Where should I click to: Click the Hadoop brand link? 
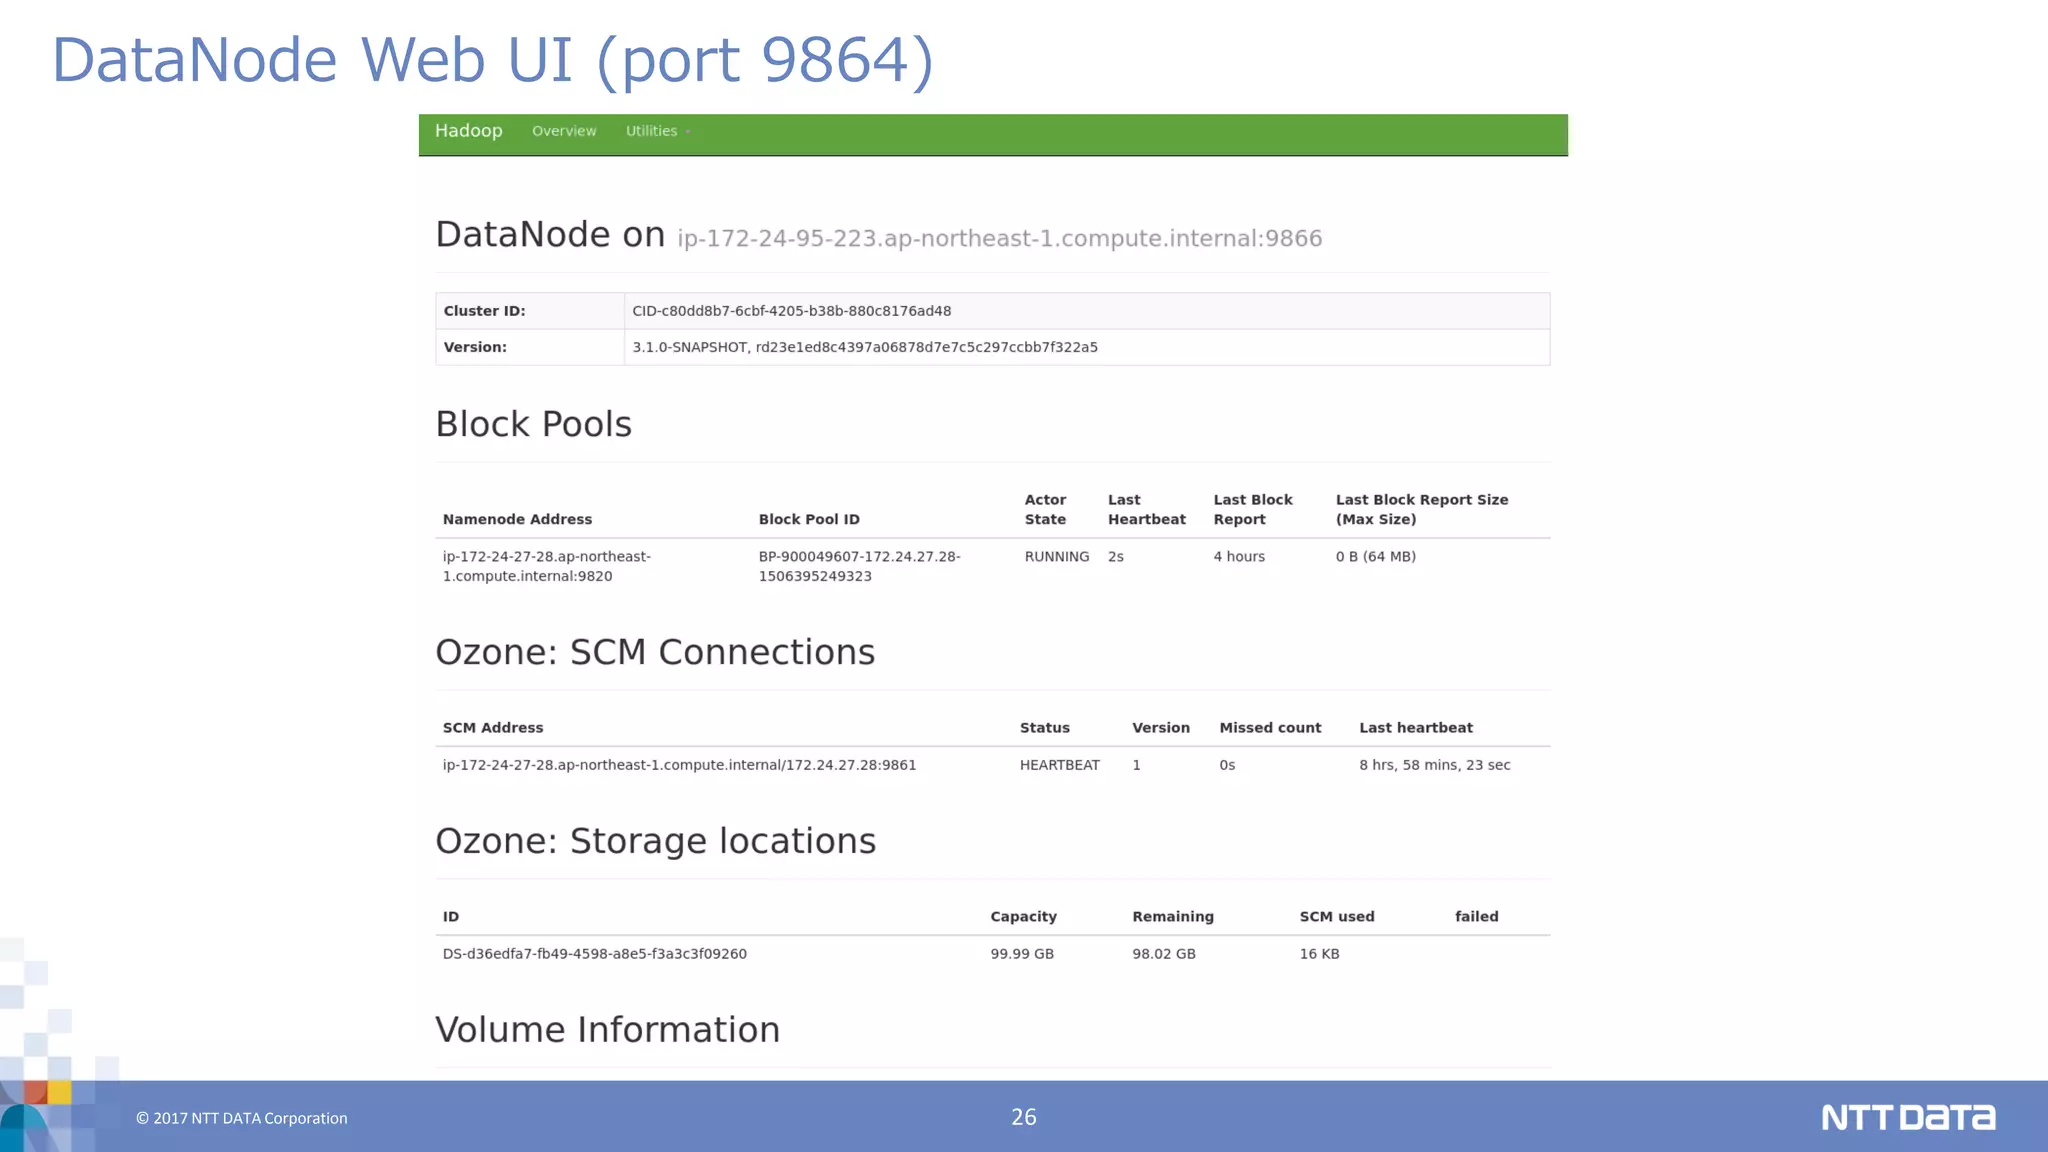click(x=468, y=131)
